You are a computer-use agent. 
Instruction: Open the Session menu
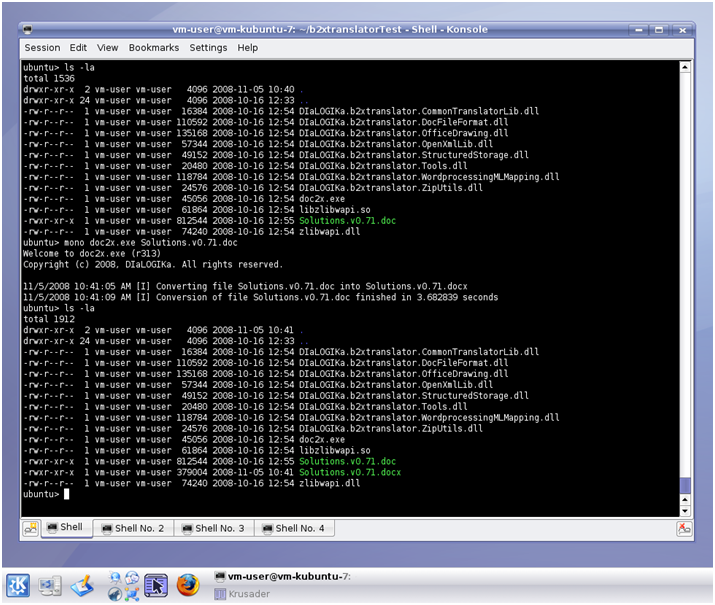tap(42, 47)
